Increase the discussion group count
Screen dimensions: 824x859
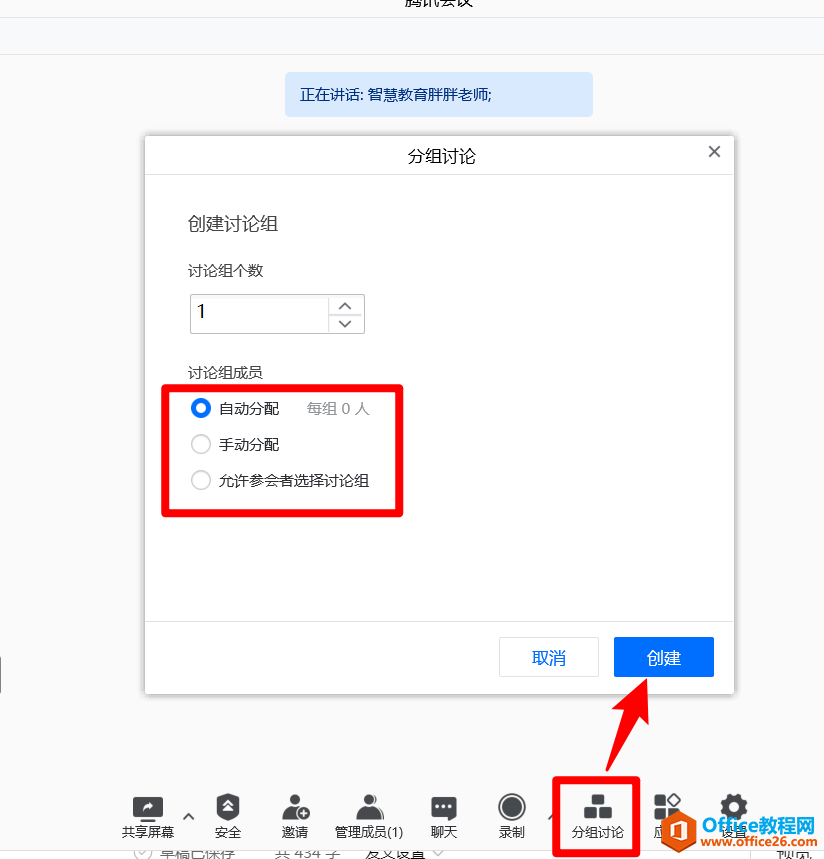345,306
